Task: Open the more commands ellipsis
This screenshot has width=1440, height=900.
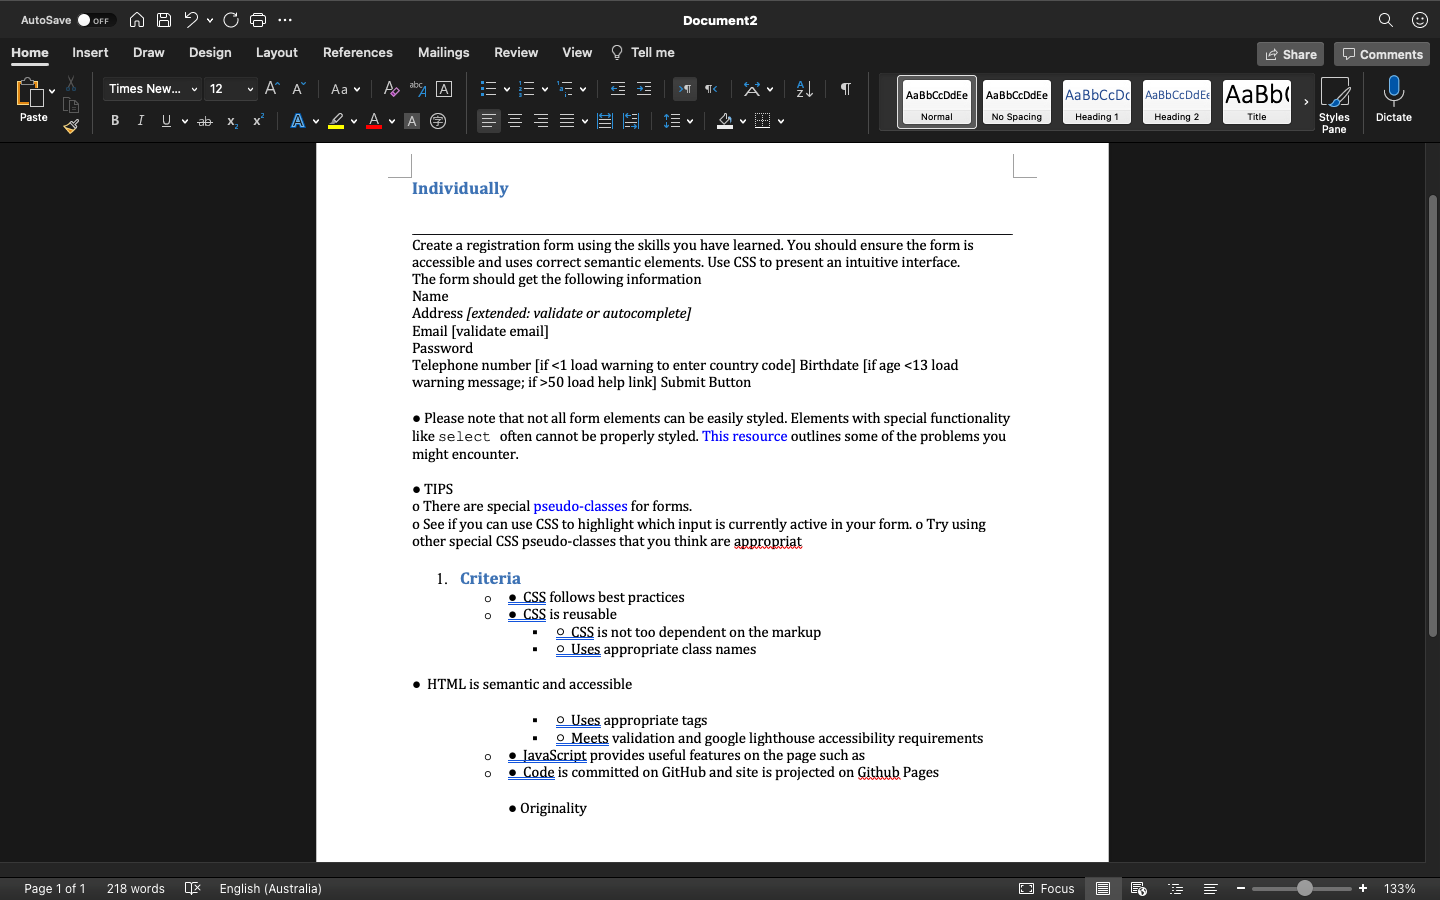Action: tap(285, 20)
